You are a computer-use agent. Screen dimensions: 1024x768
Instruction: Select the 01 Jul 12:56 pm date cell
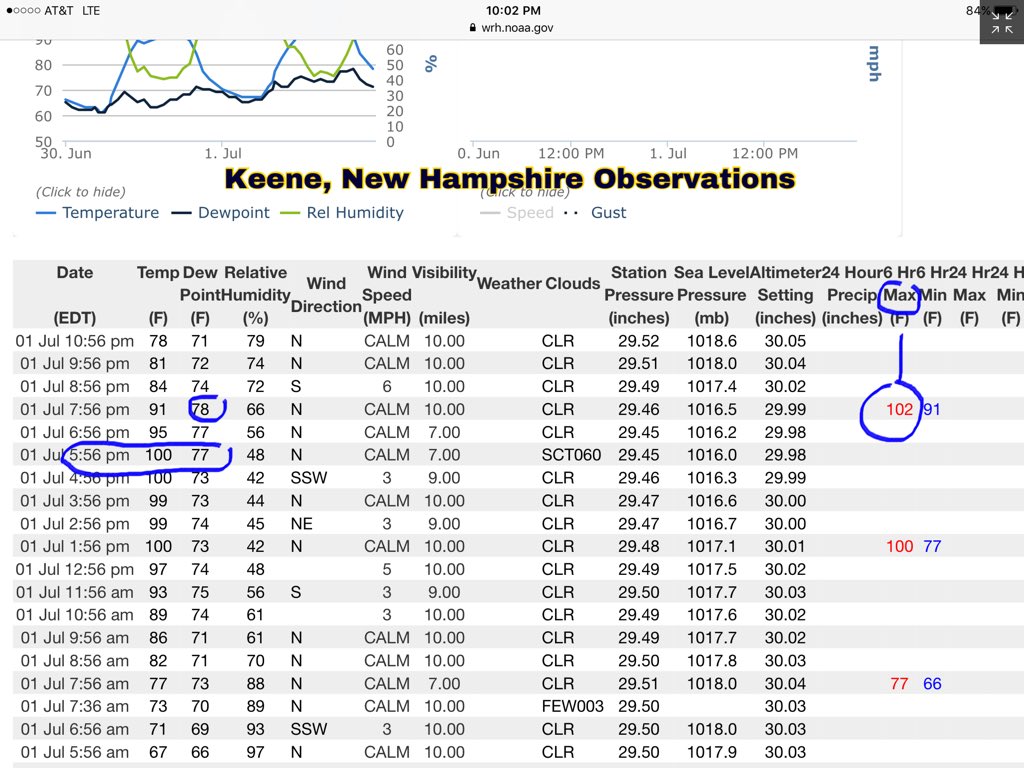point(74,569)
